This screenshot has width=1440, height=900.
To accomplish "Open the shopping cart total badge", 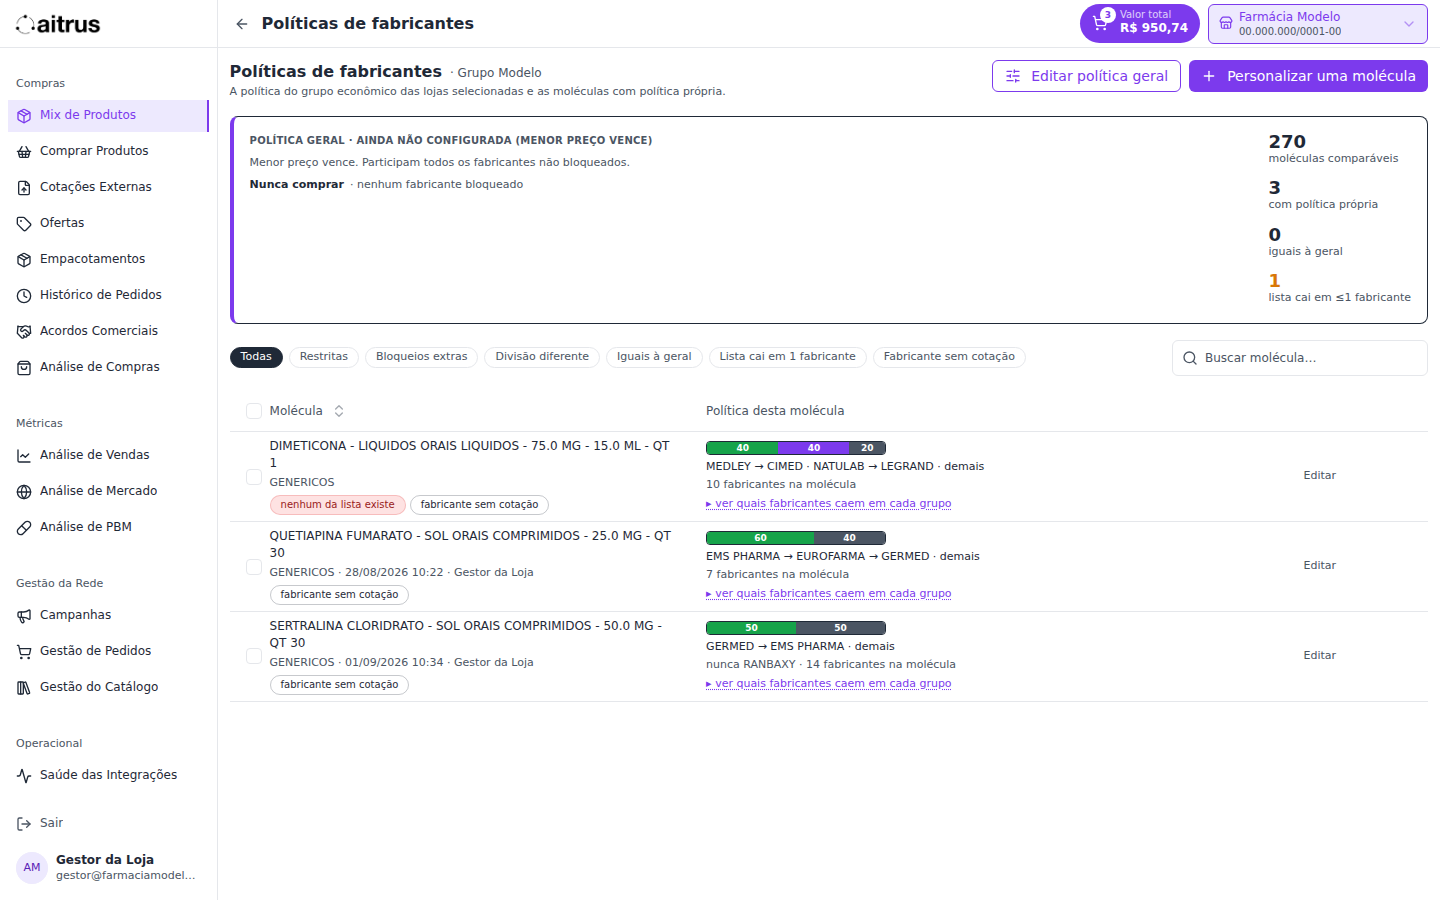I will click(1139, 23).
